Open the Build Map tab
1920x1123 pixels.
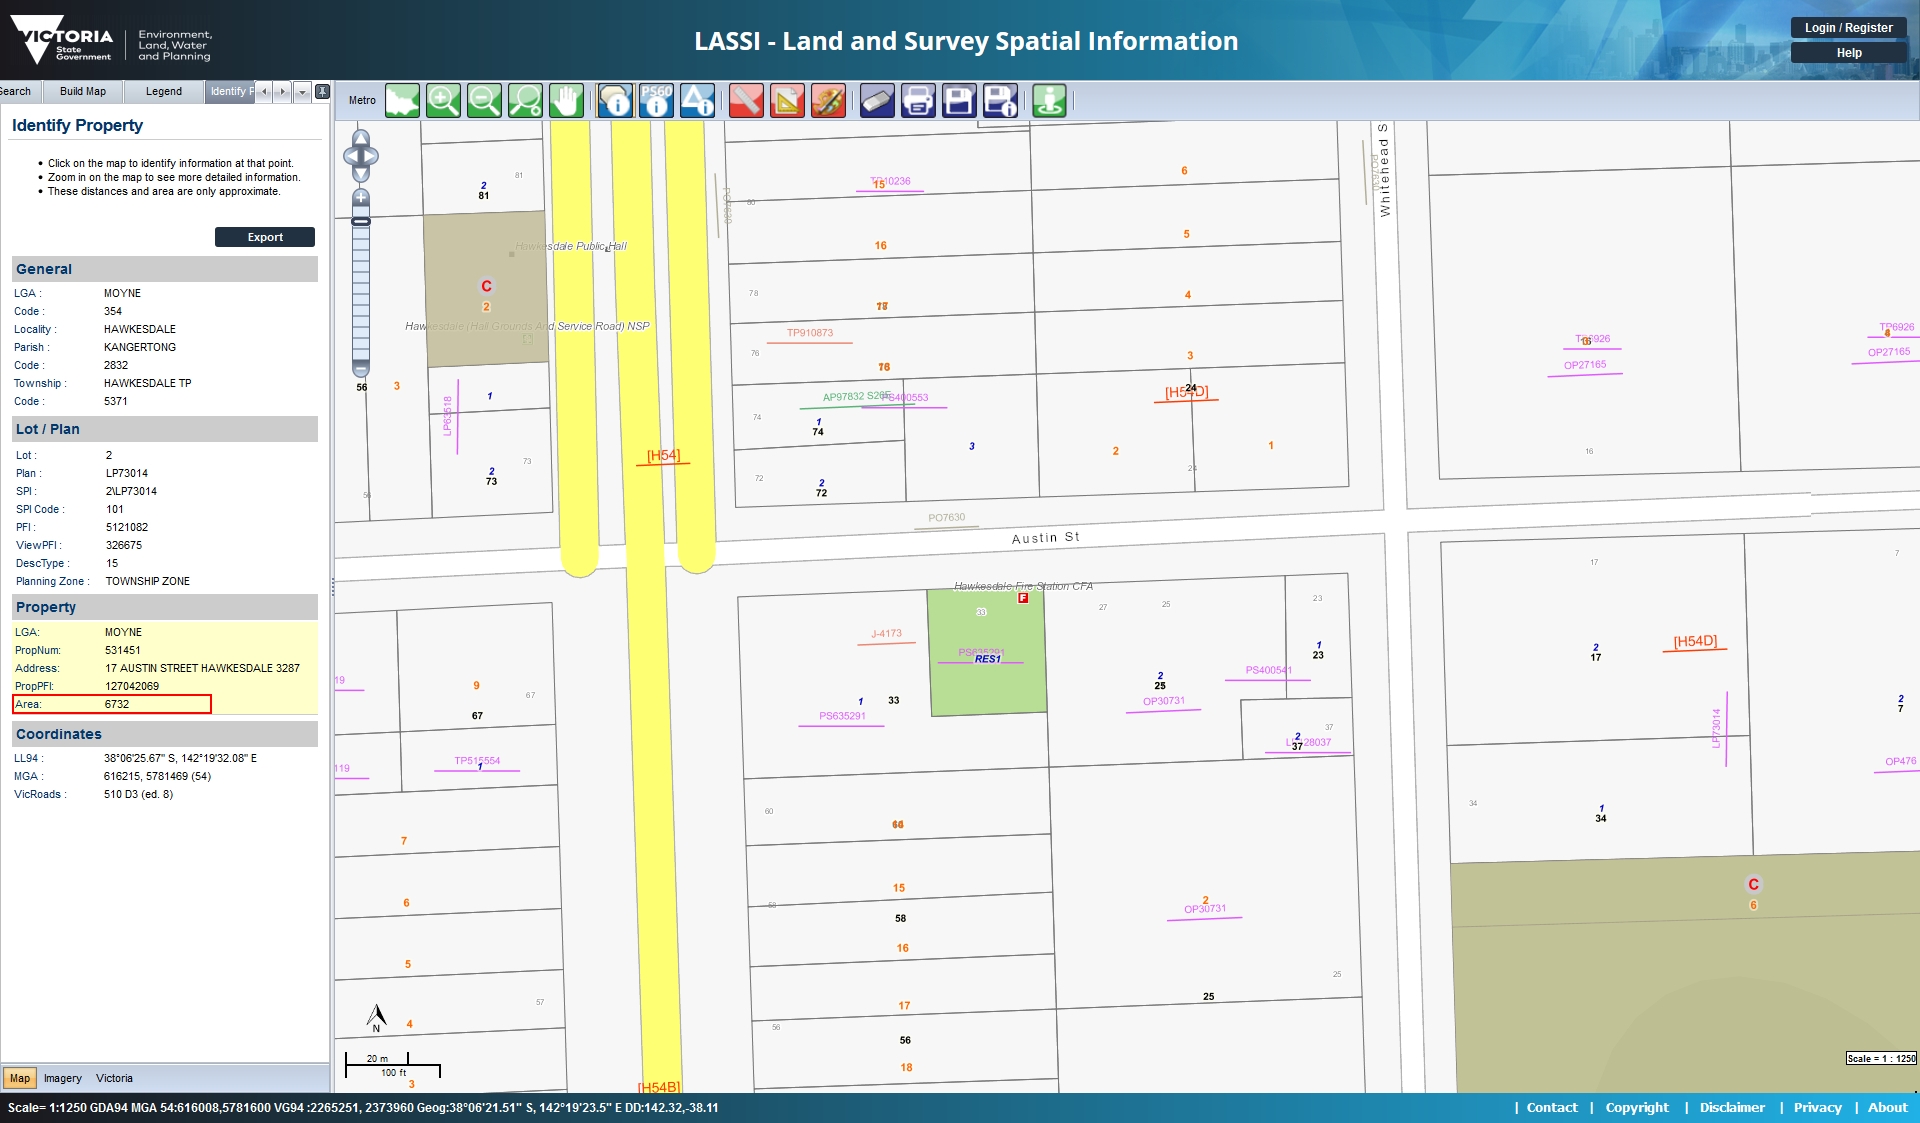coord(83,91)
